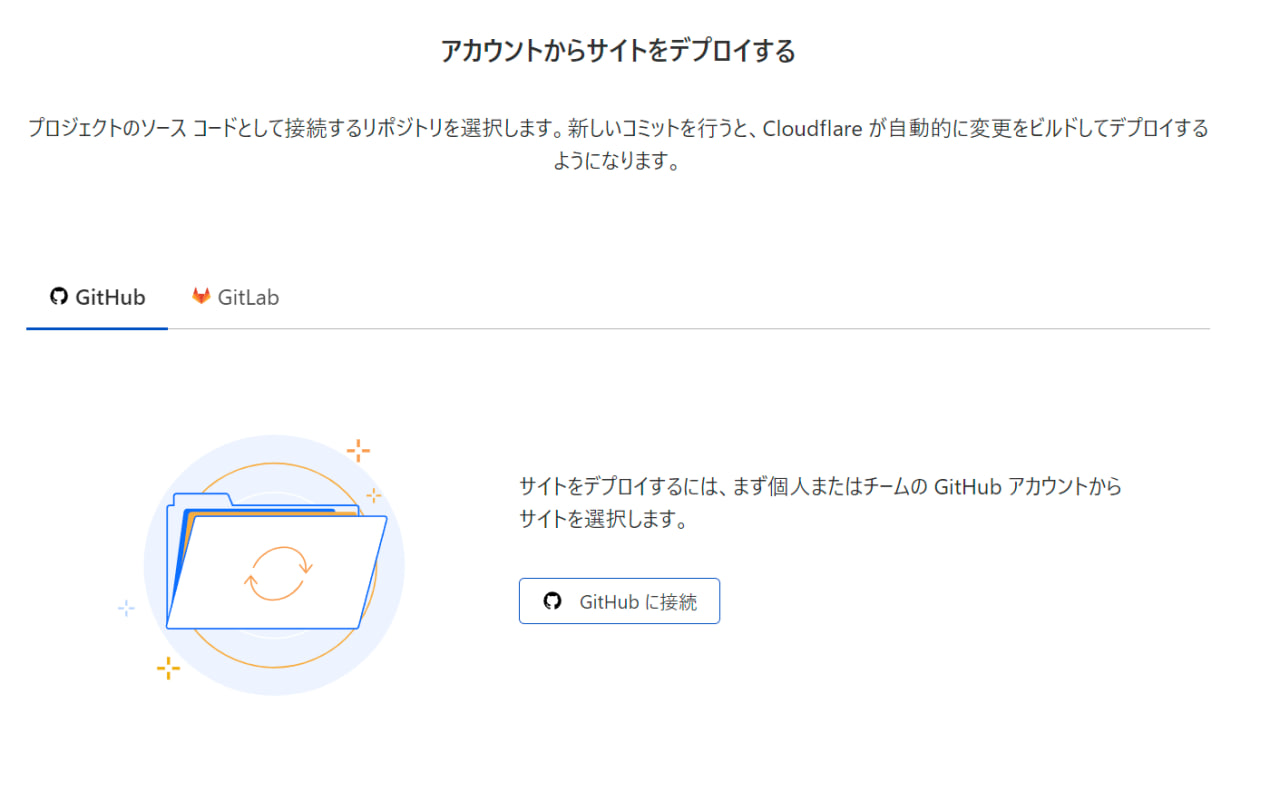Click the orange GitLab fox icon

[x=201, y=296]
